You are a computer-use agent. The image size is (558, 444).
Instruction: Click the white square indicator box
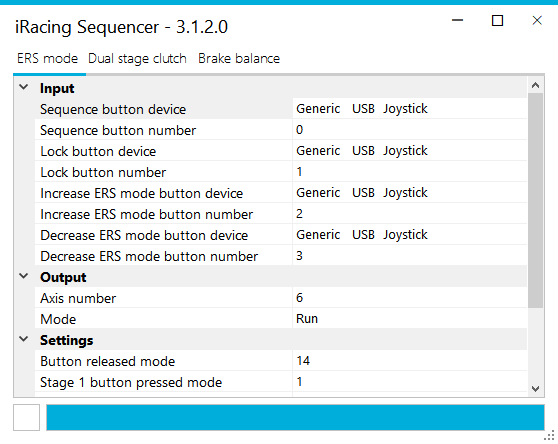pyautogui.click(x=26, y=417)
